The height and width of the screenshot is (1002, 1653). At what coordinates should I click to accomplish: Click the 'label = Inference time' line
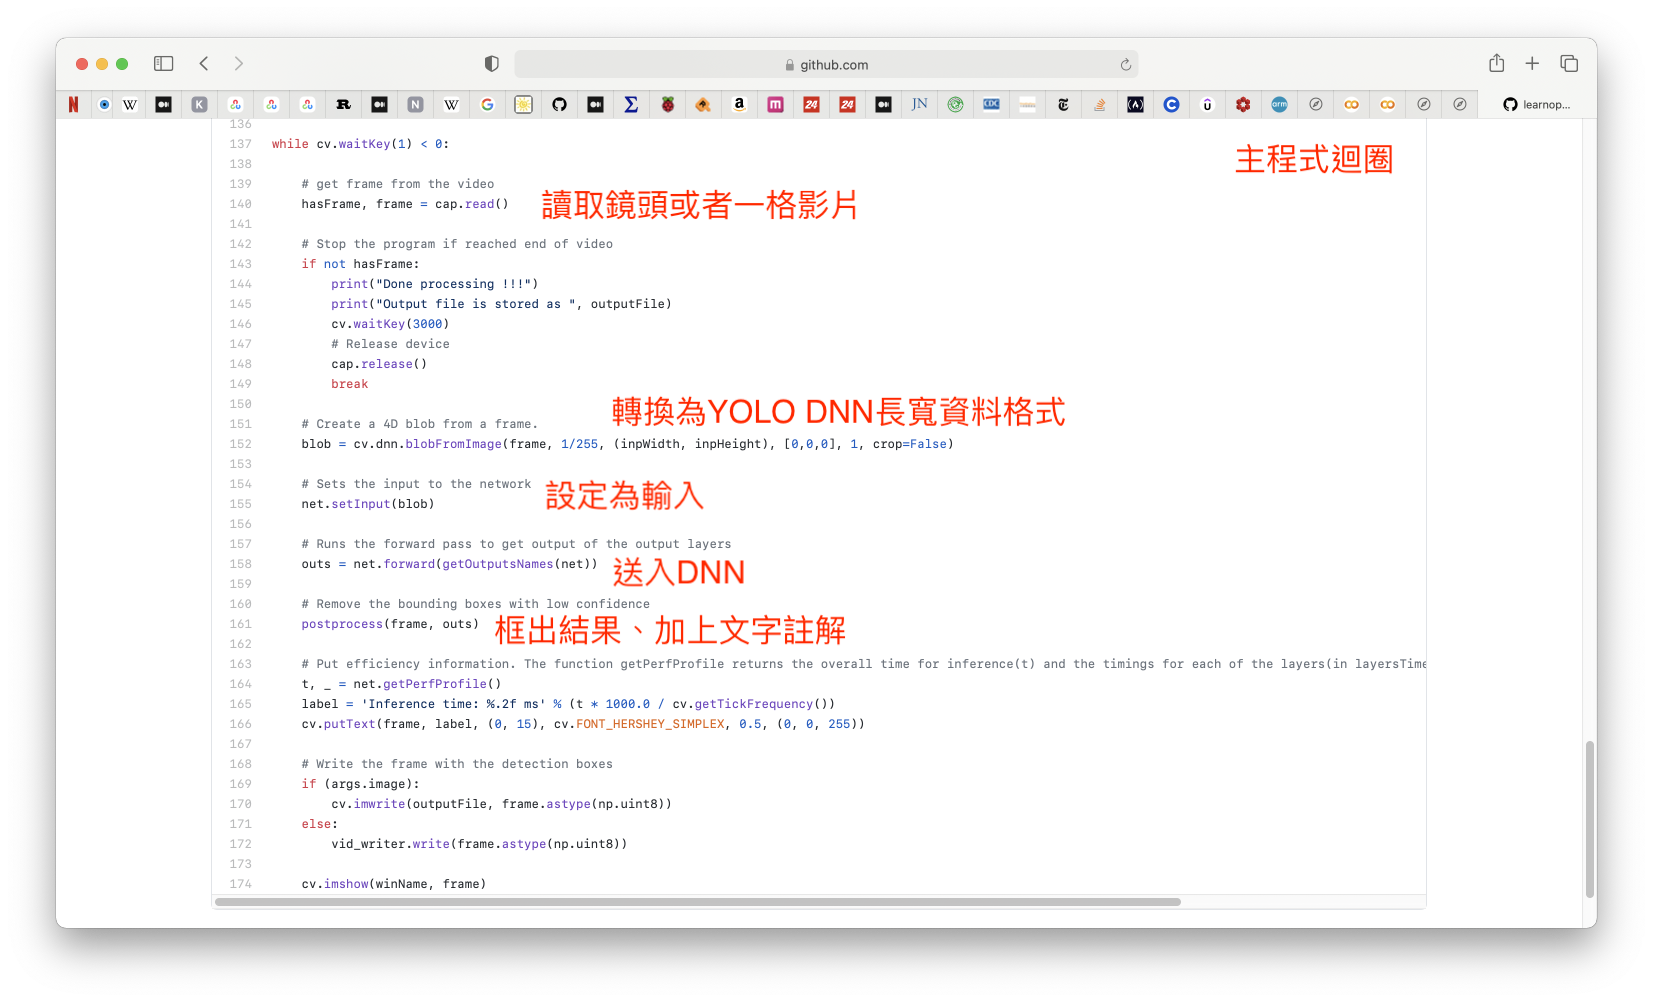[x=568, y=704]
